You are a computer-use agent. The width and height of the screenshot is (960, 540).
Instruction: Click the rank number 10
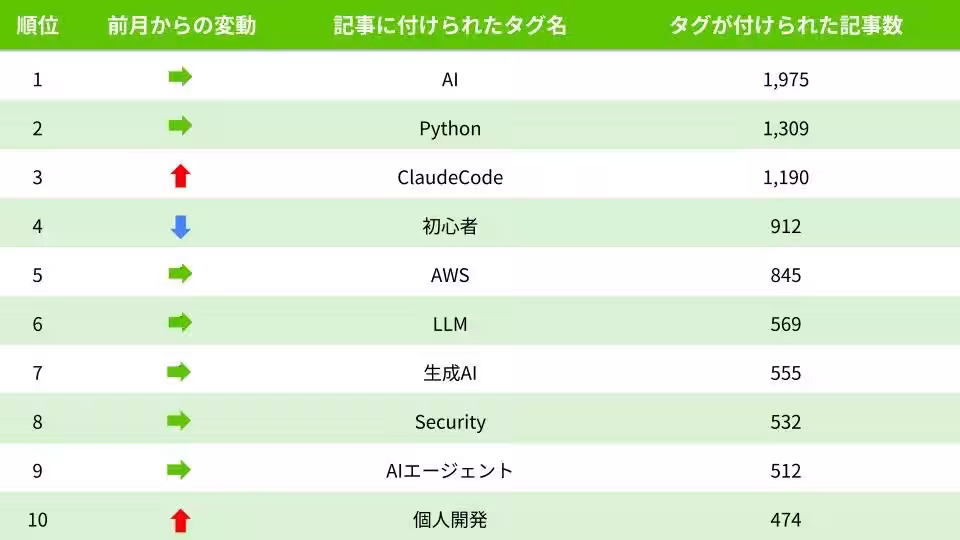pyautogui.click(x=38, y=520)
